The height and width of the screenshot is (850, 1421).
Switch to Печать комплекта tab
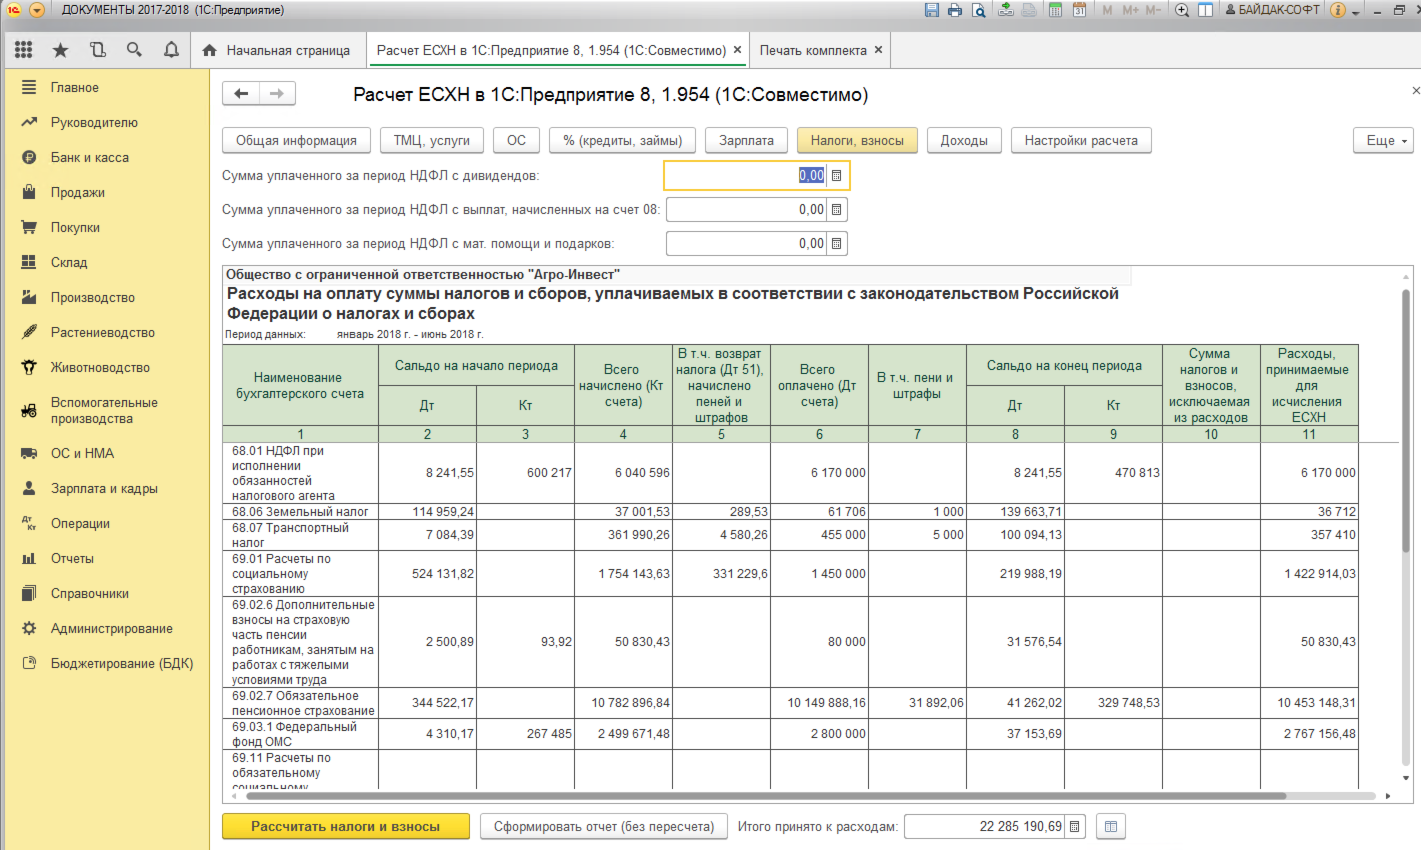click(813, 50)
